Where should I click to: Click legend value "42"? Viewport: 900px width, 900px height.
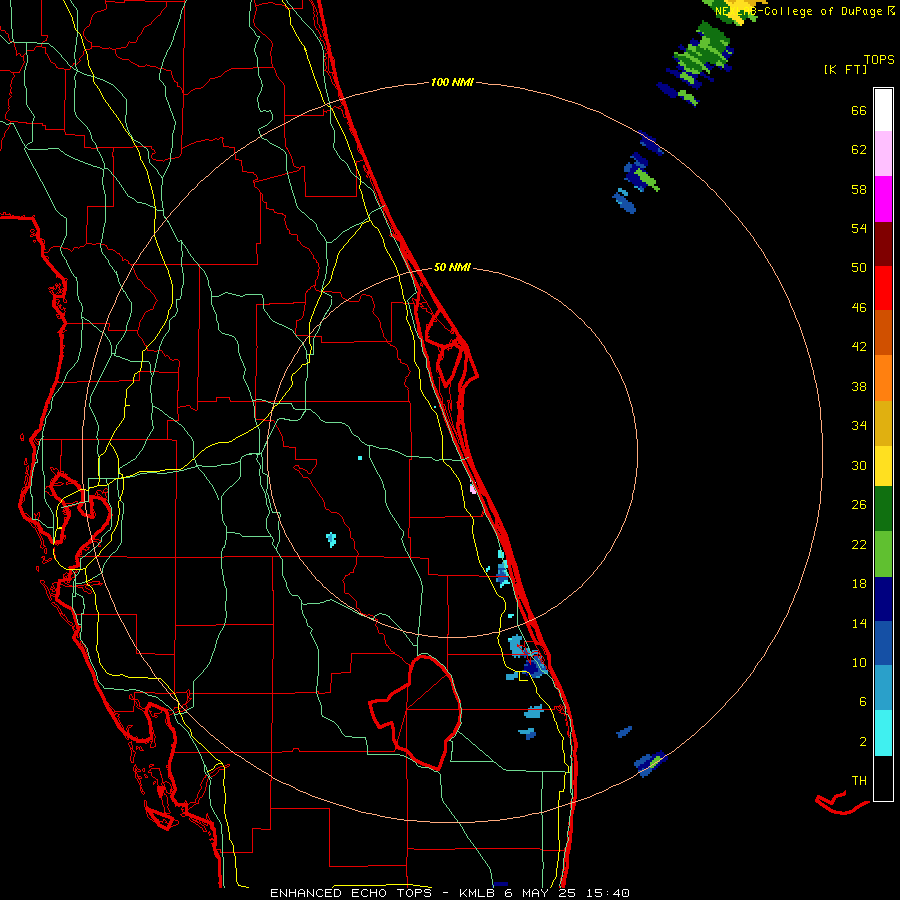pyautogui.click(x=859, y=347)
